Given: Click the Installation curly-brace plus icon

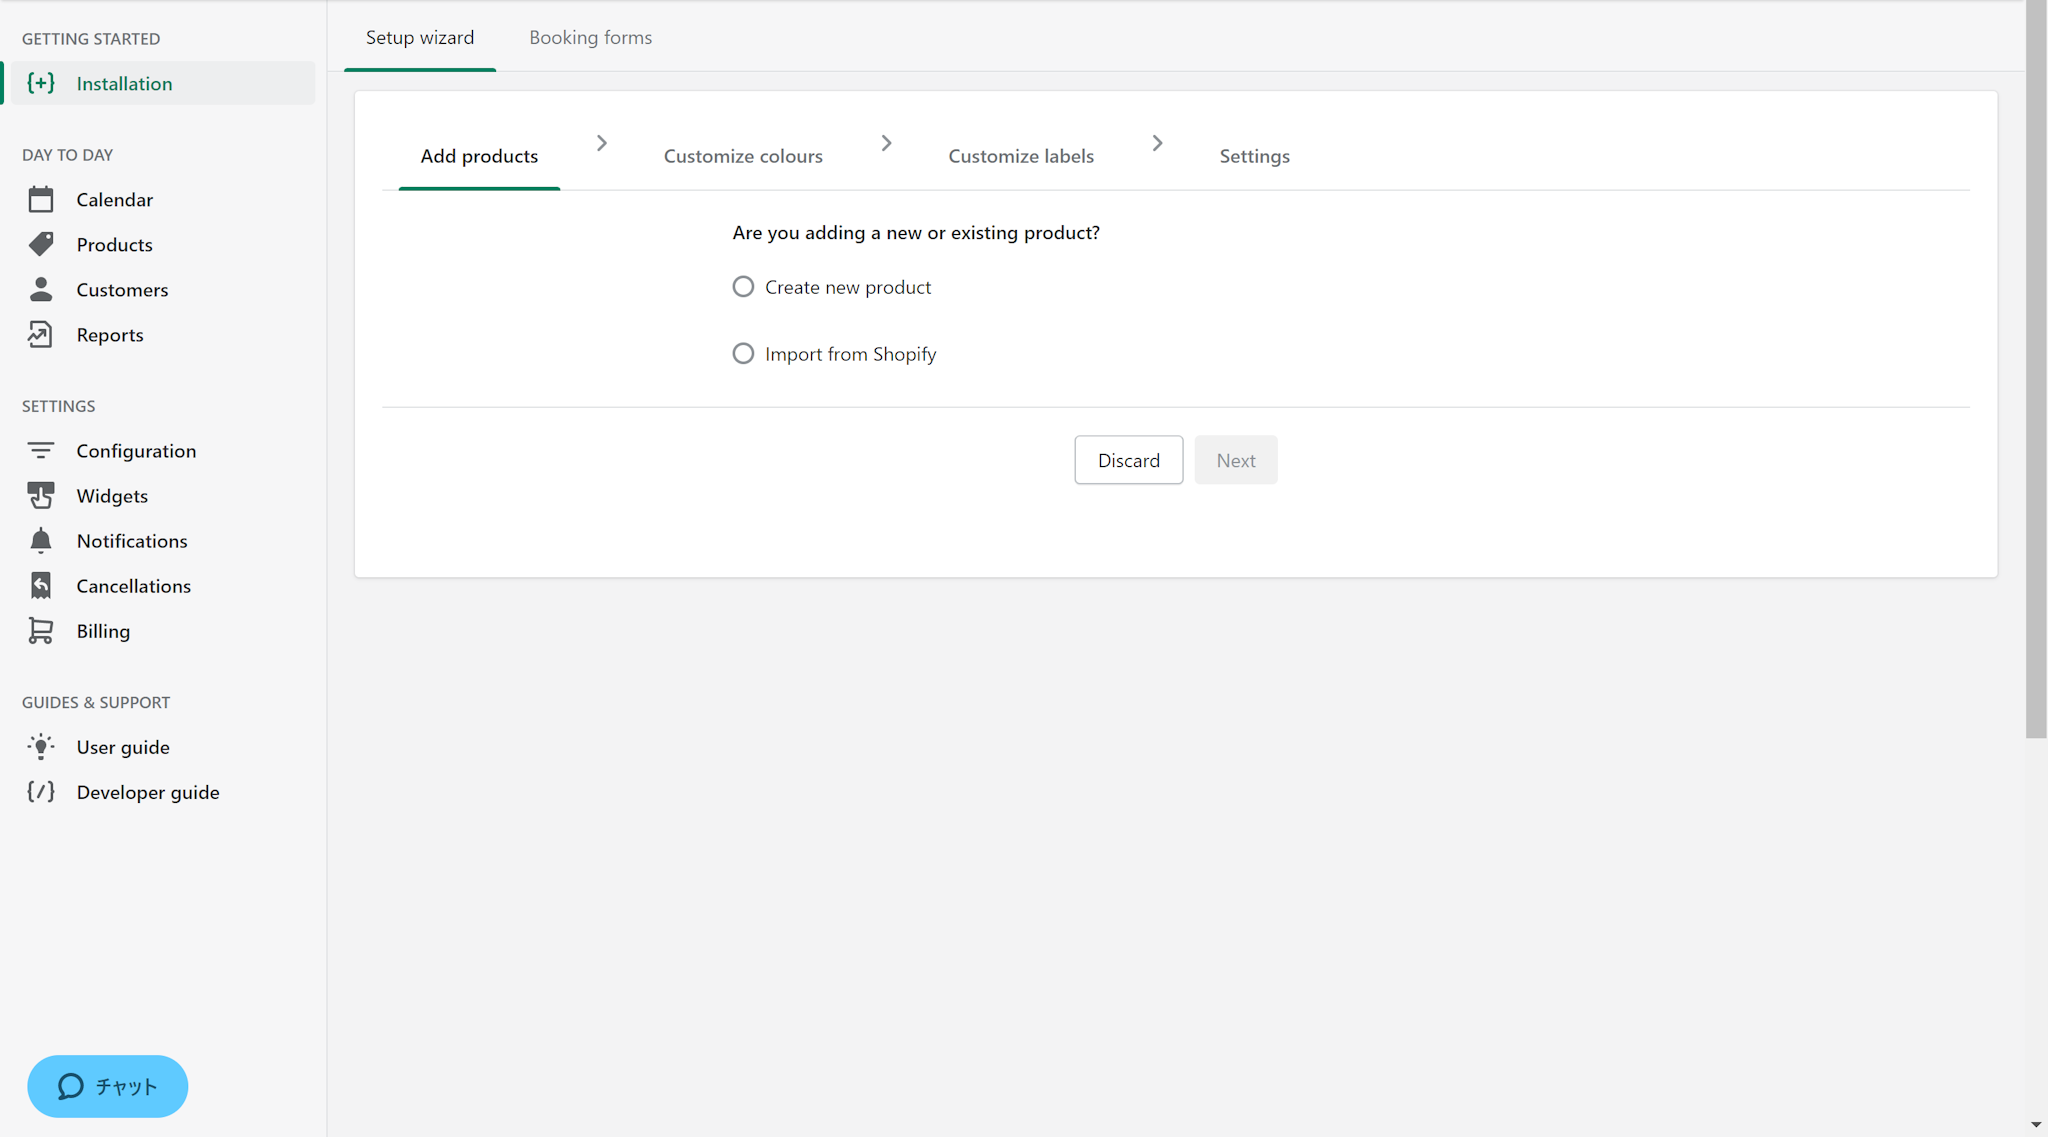Looking at the screenshot, I should tap(41, 83).
